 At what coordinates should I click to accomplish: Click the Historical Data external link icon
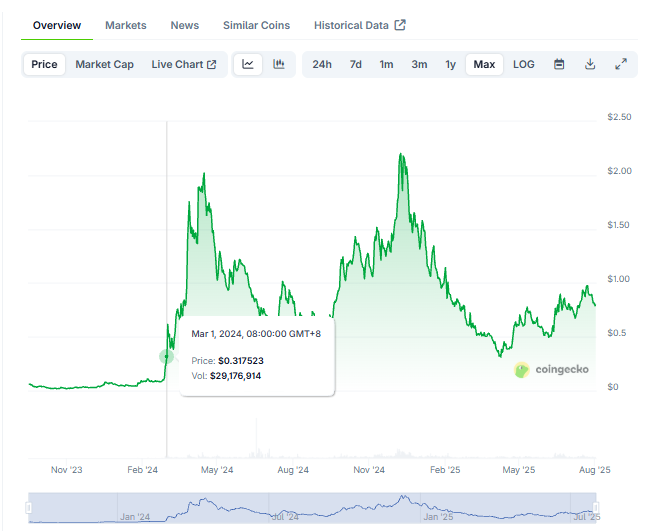[x=400, y=25]
